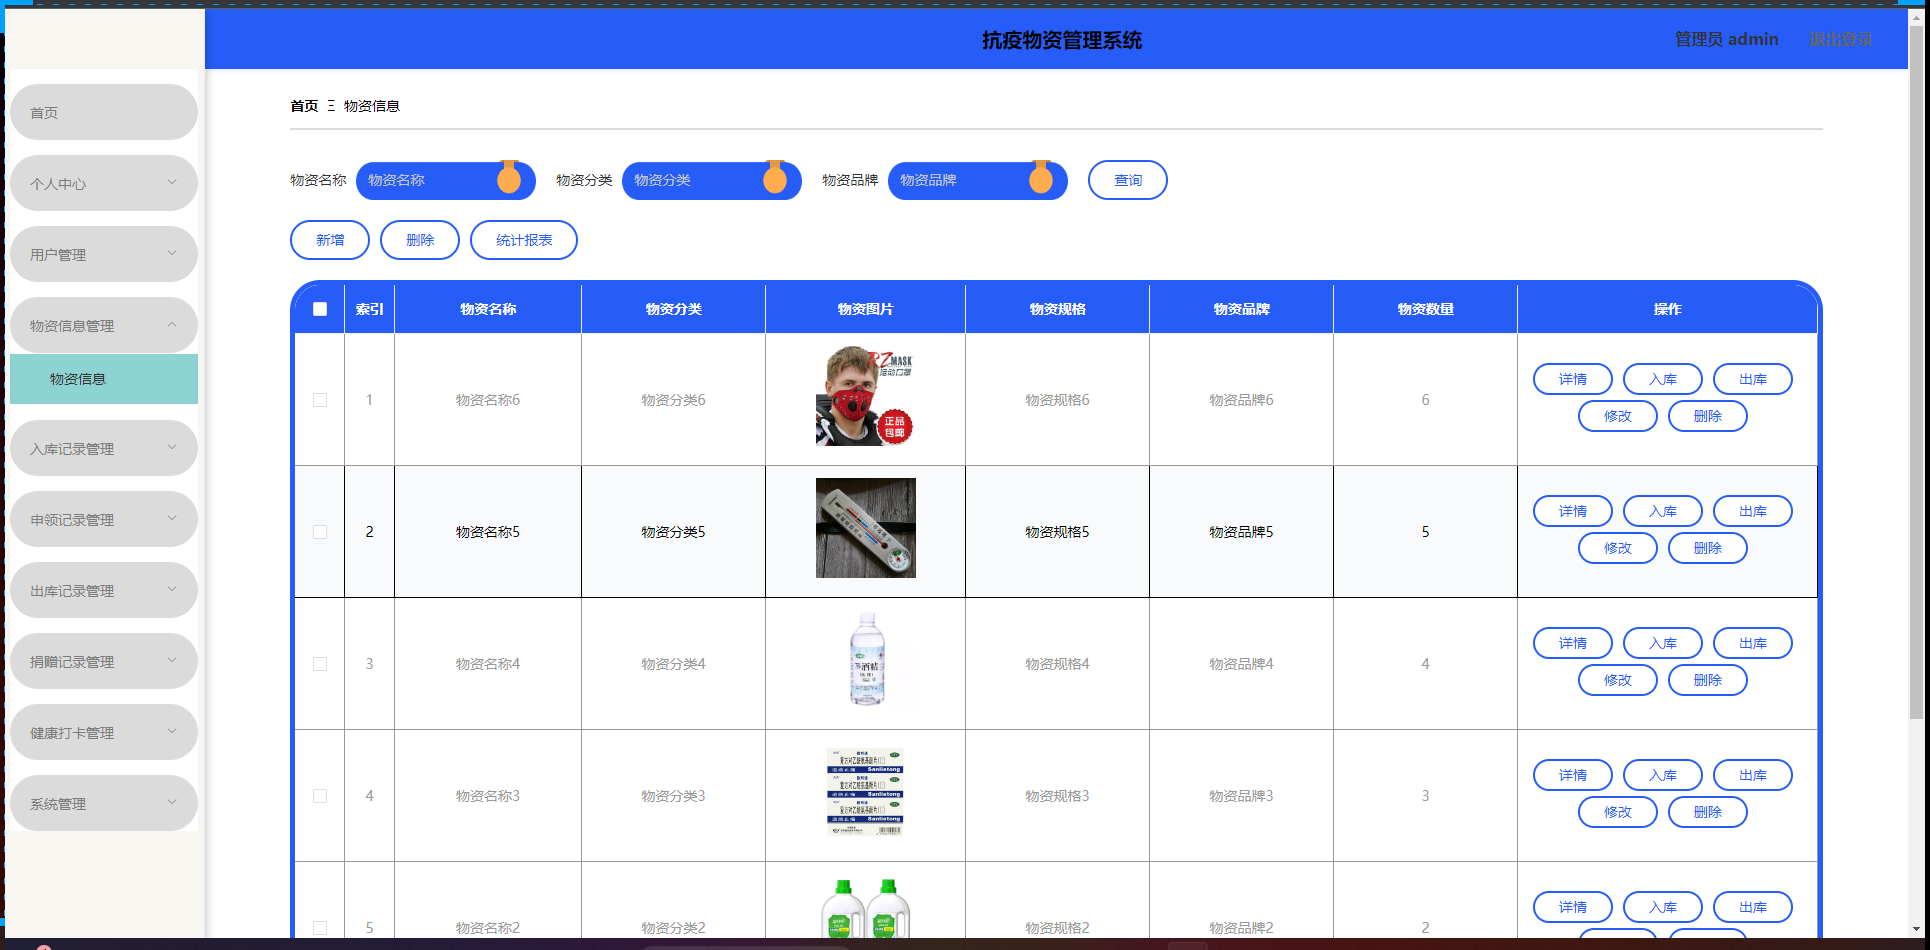Click the orange icon in 物资品牌 search field
This screenshot has height=950, width=1930.
click(x=1041, y=178)
